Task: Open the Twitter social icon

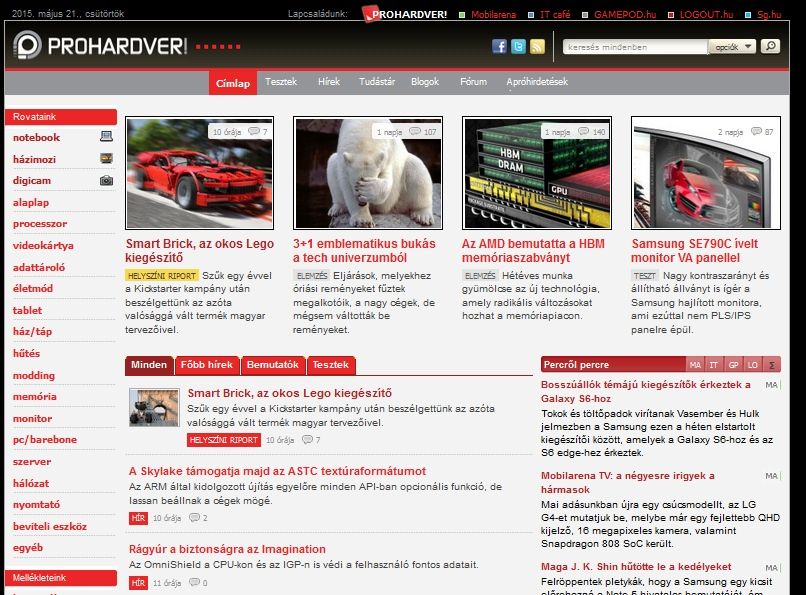Action: tap(518, 46)
